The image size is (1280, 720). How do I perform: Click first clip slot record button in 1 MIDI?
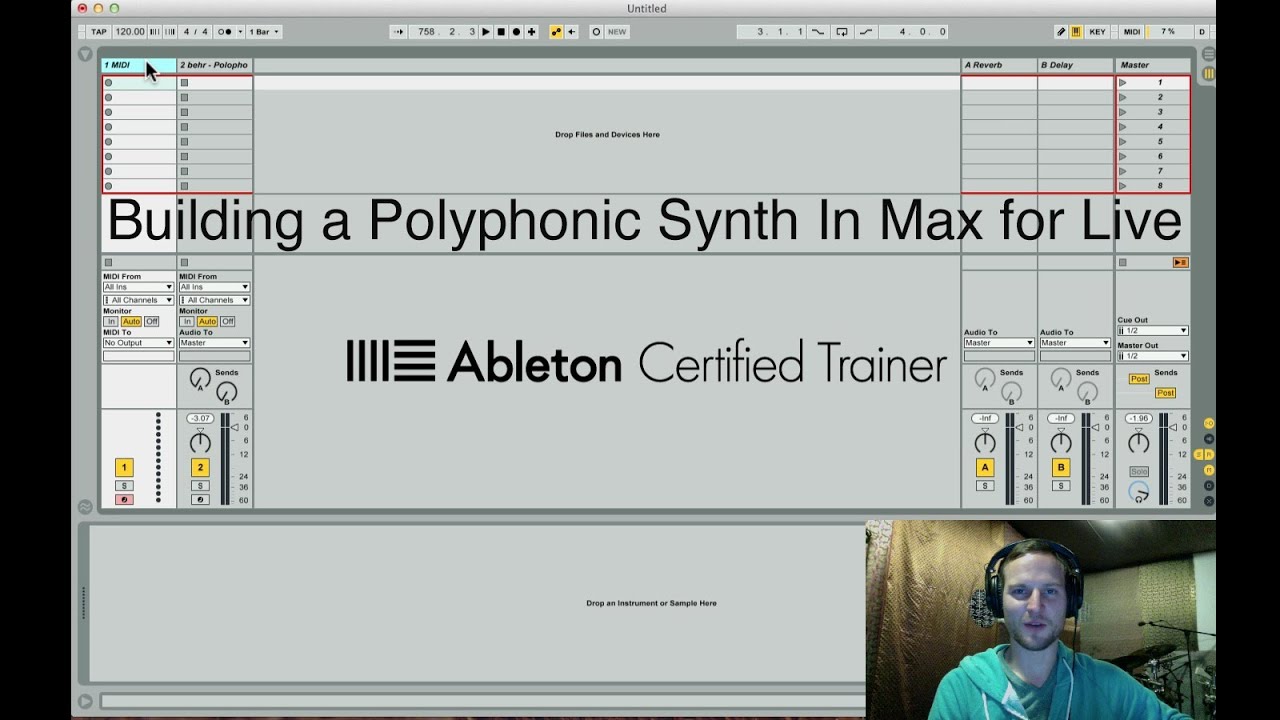click(109, 83)
